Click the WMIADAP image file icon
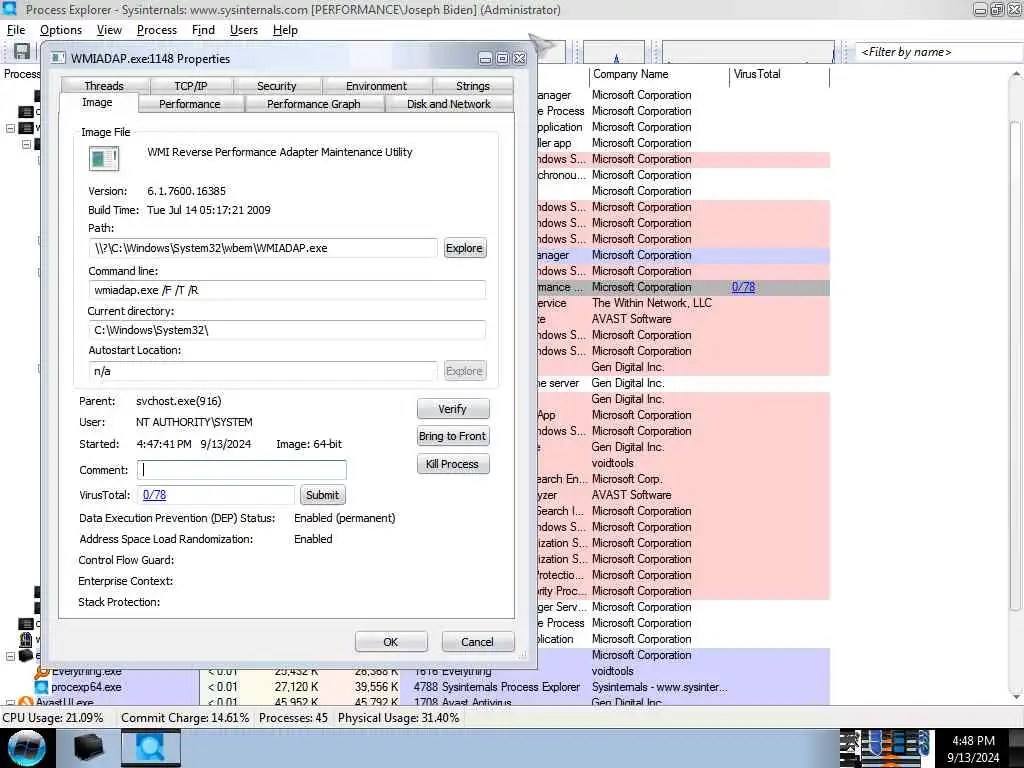The width and height of the screenshot is (1024, 768). 104,159
